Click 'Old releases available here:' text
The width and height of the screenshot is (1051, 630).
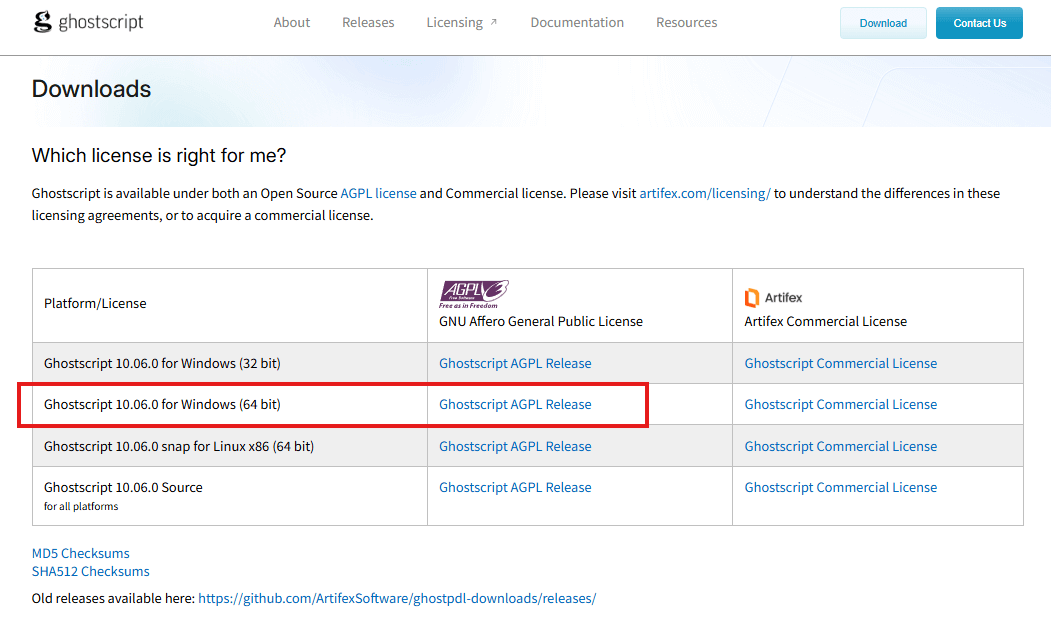(113, 598)
